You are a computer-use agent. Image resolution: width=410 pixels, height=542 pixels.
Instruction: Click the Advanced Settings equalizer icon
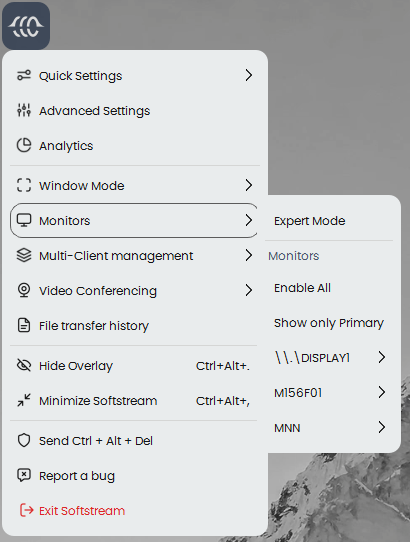(x=24, y=110)
